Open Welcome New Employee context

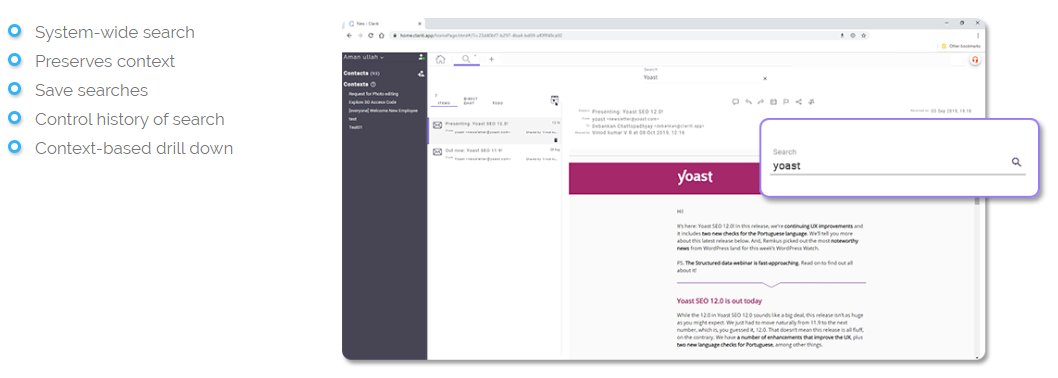click(x=383, y=110)
